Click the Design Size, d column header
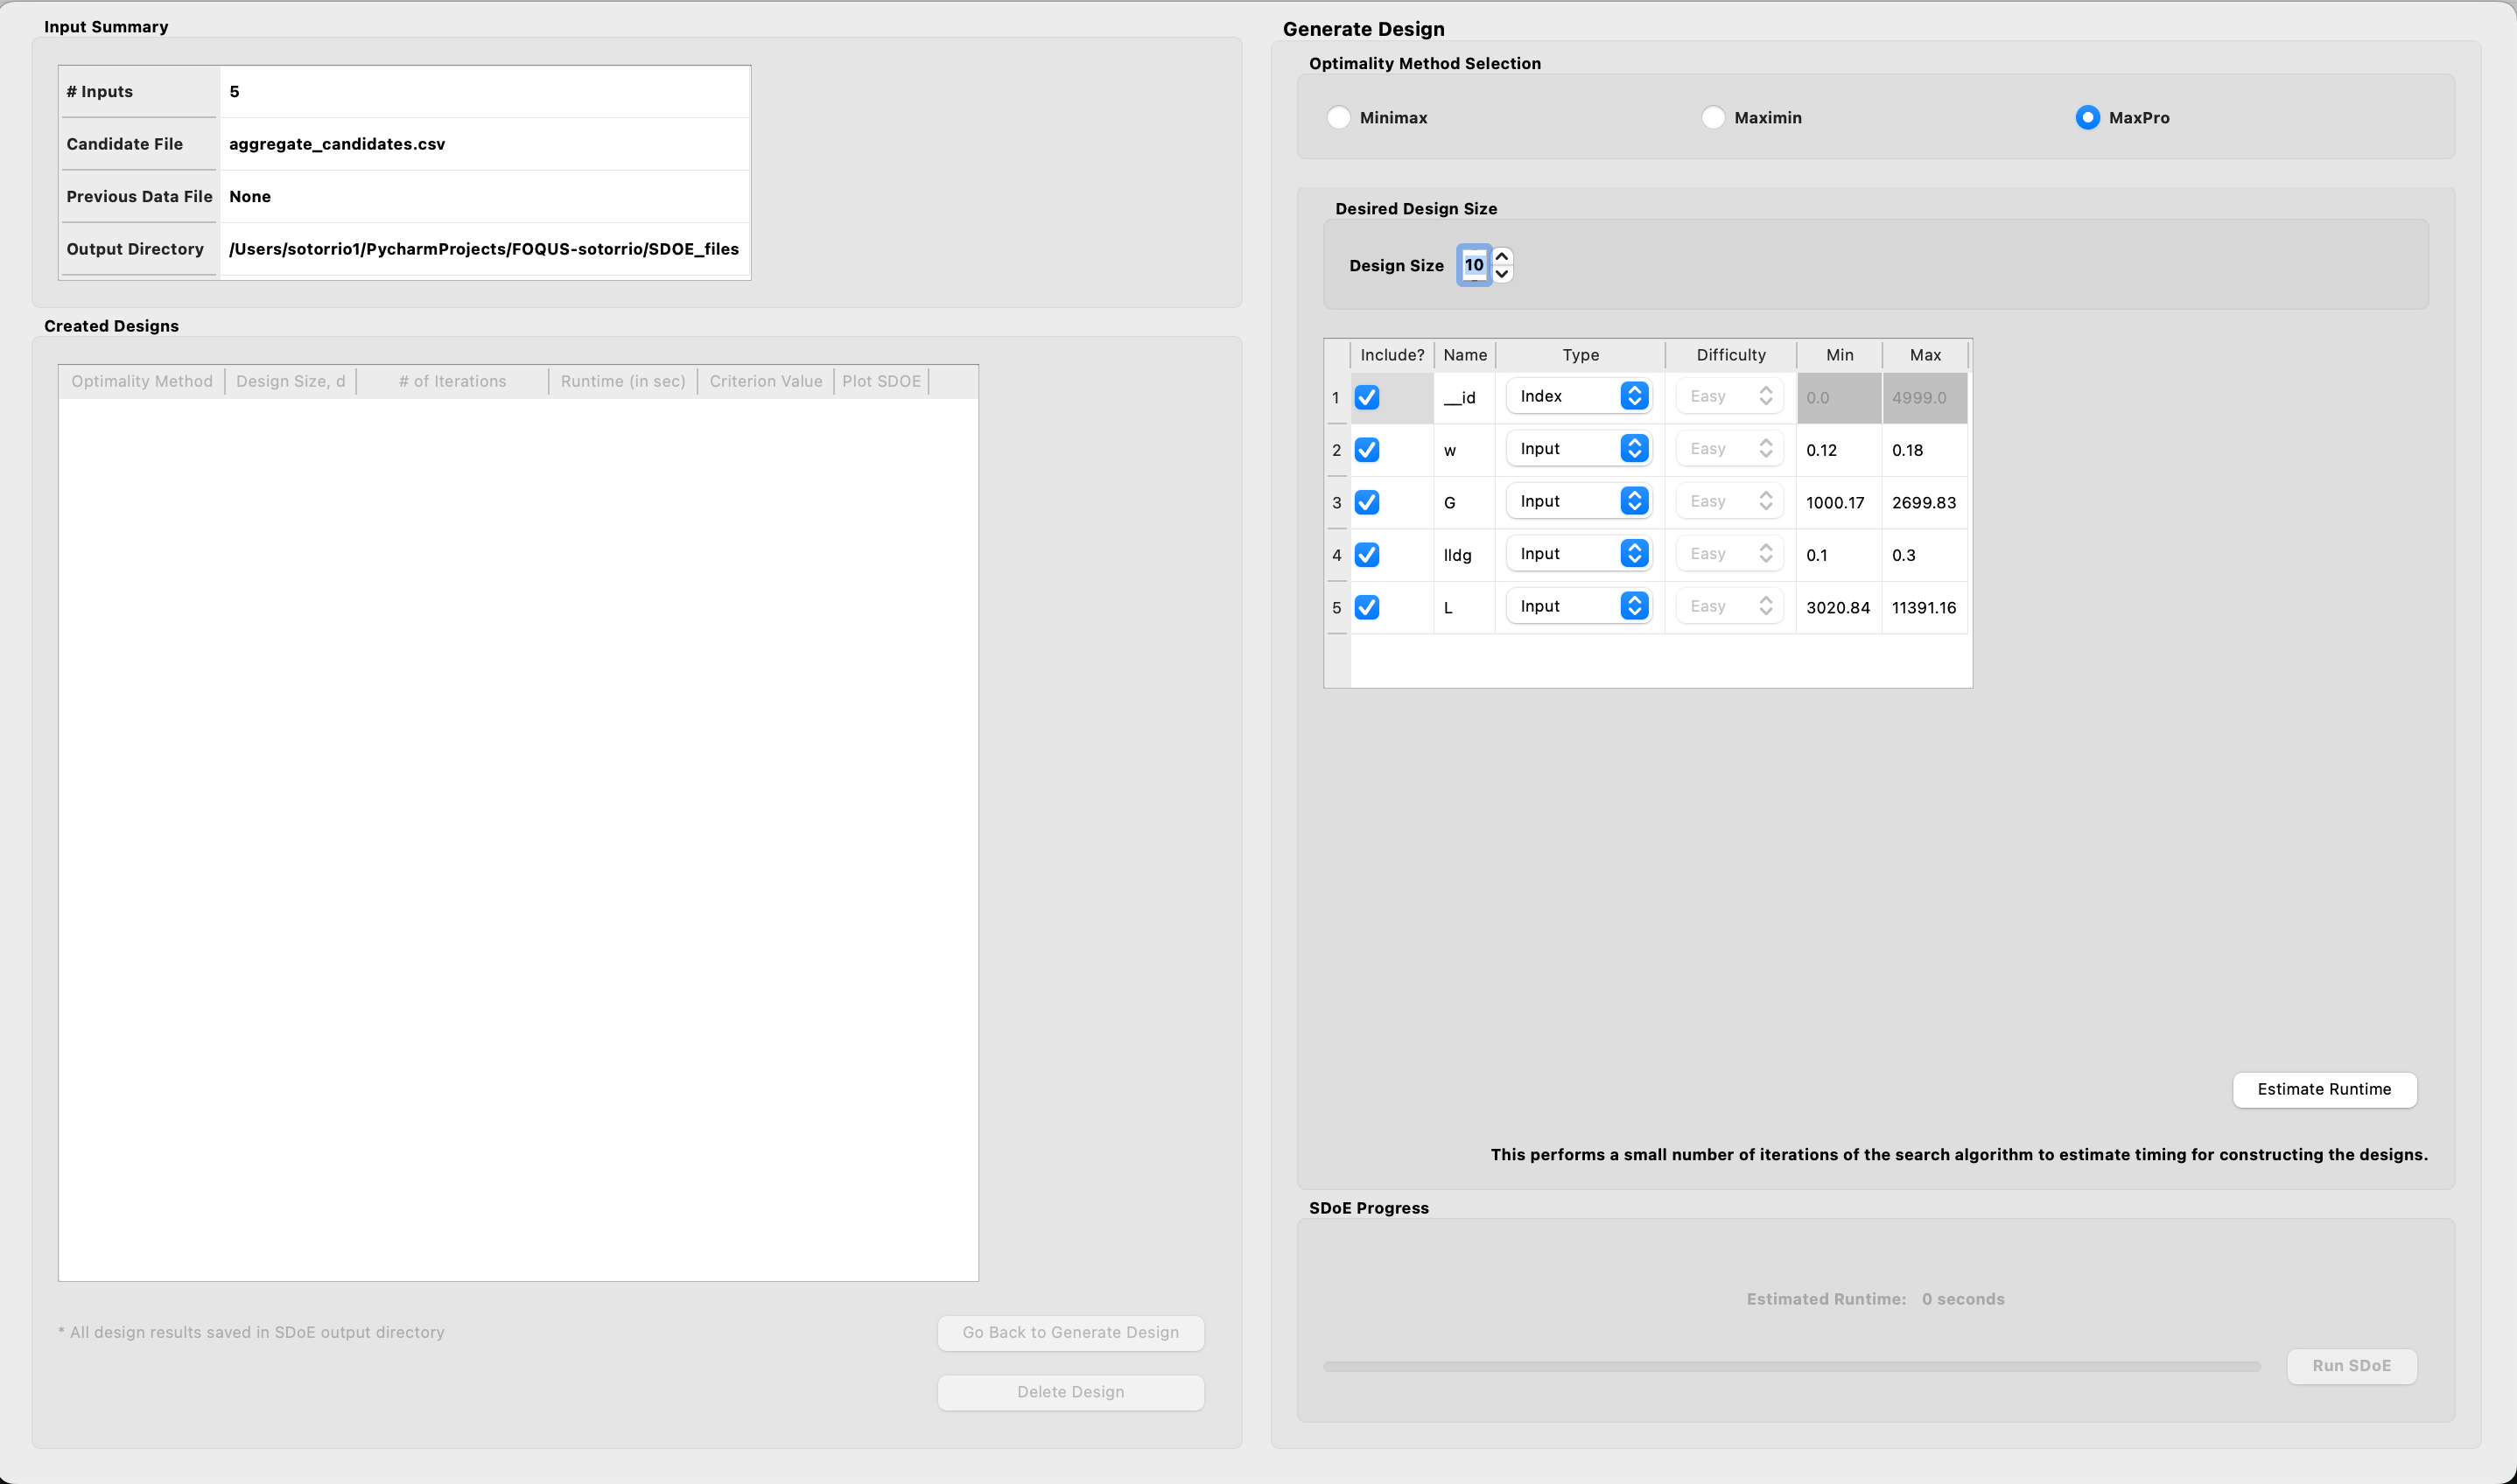The height and width of the screenshot is (1484, 2517). 290,382
